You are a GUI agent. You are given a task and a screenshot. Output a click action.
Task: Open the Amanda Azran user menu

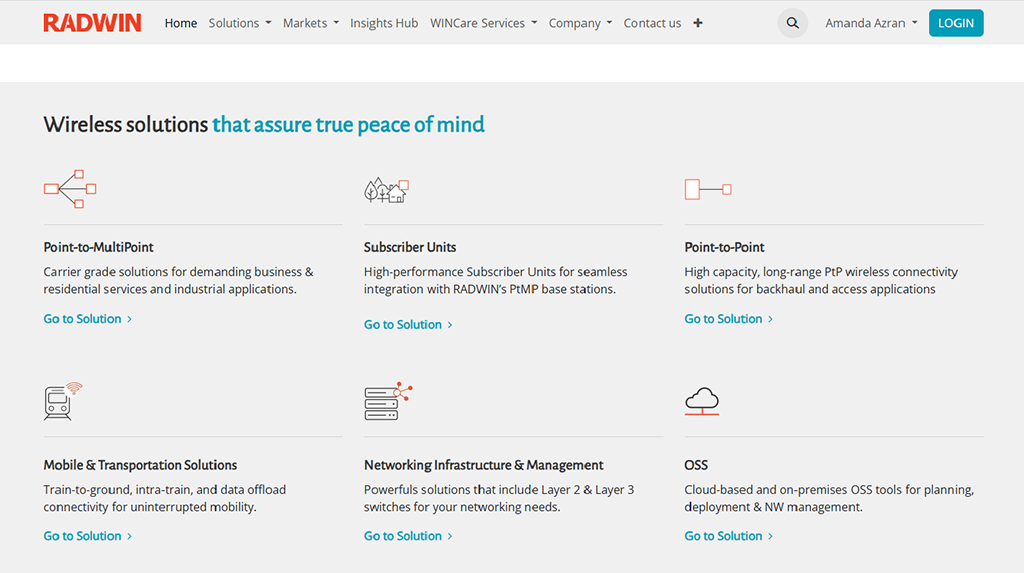pos(870,23)
